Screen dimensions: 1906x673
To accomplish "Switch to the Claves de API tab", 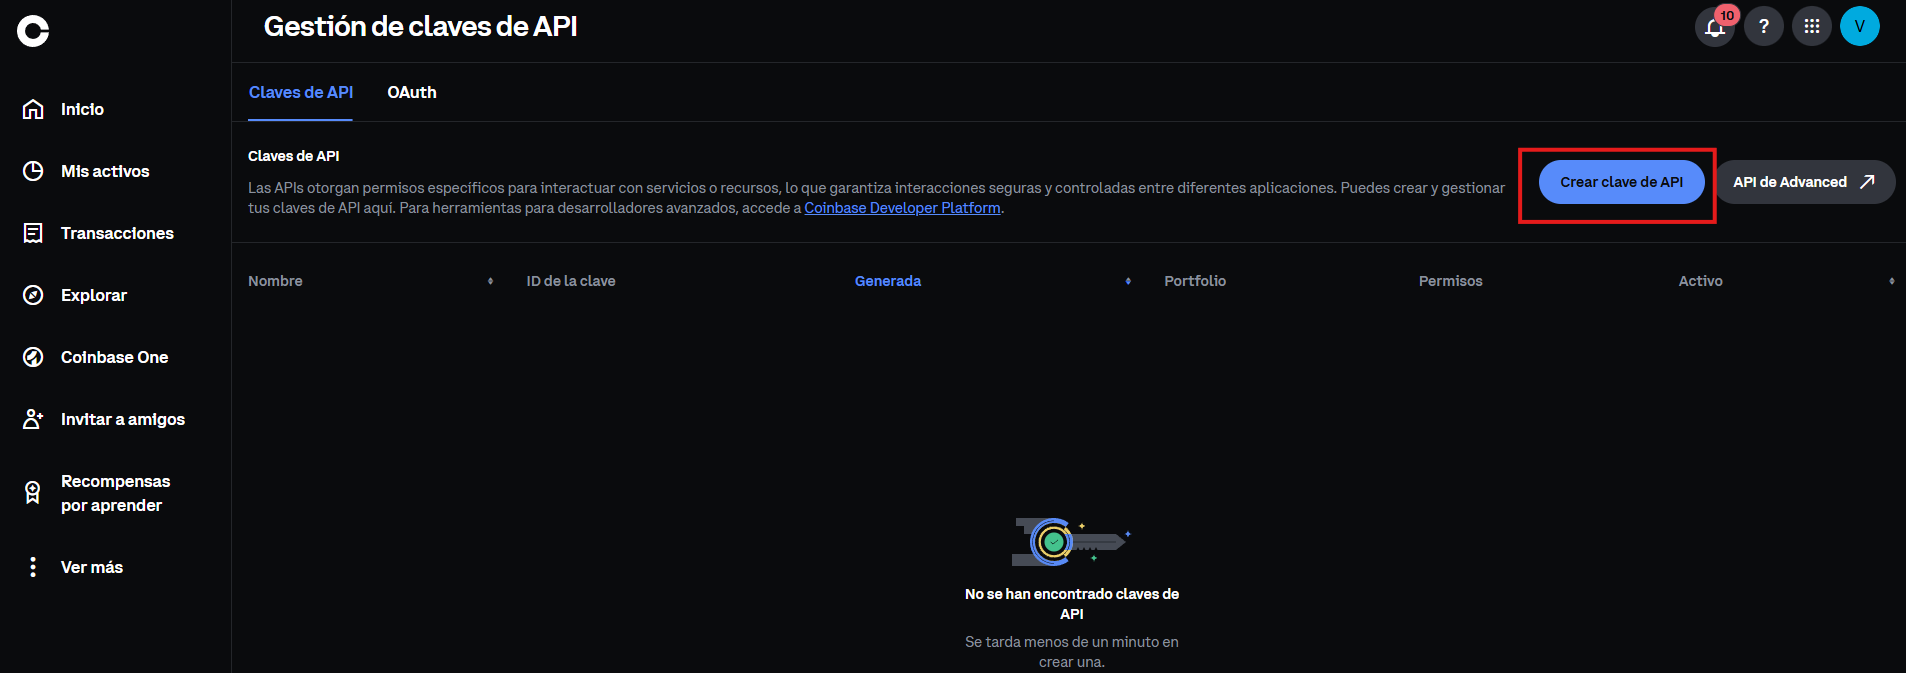I will 301,92.
